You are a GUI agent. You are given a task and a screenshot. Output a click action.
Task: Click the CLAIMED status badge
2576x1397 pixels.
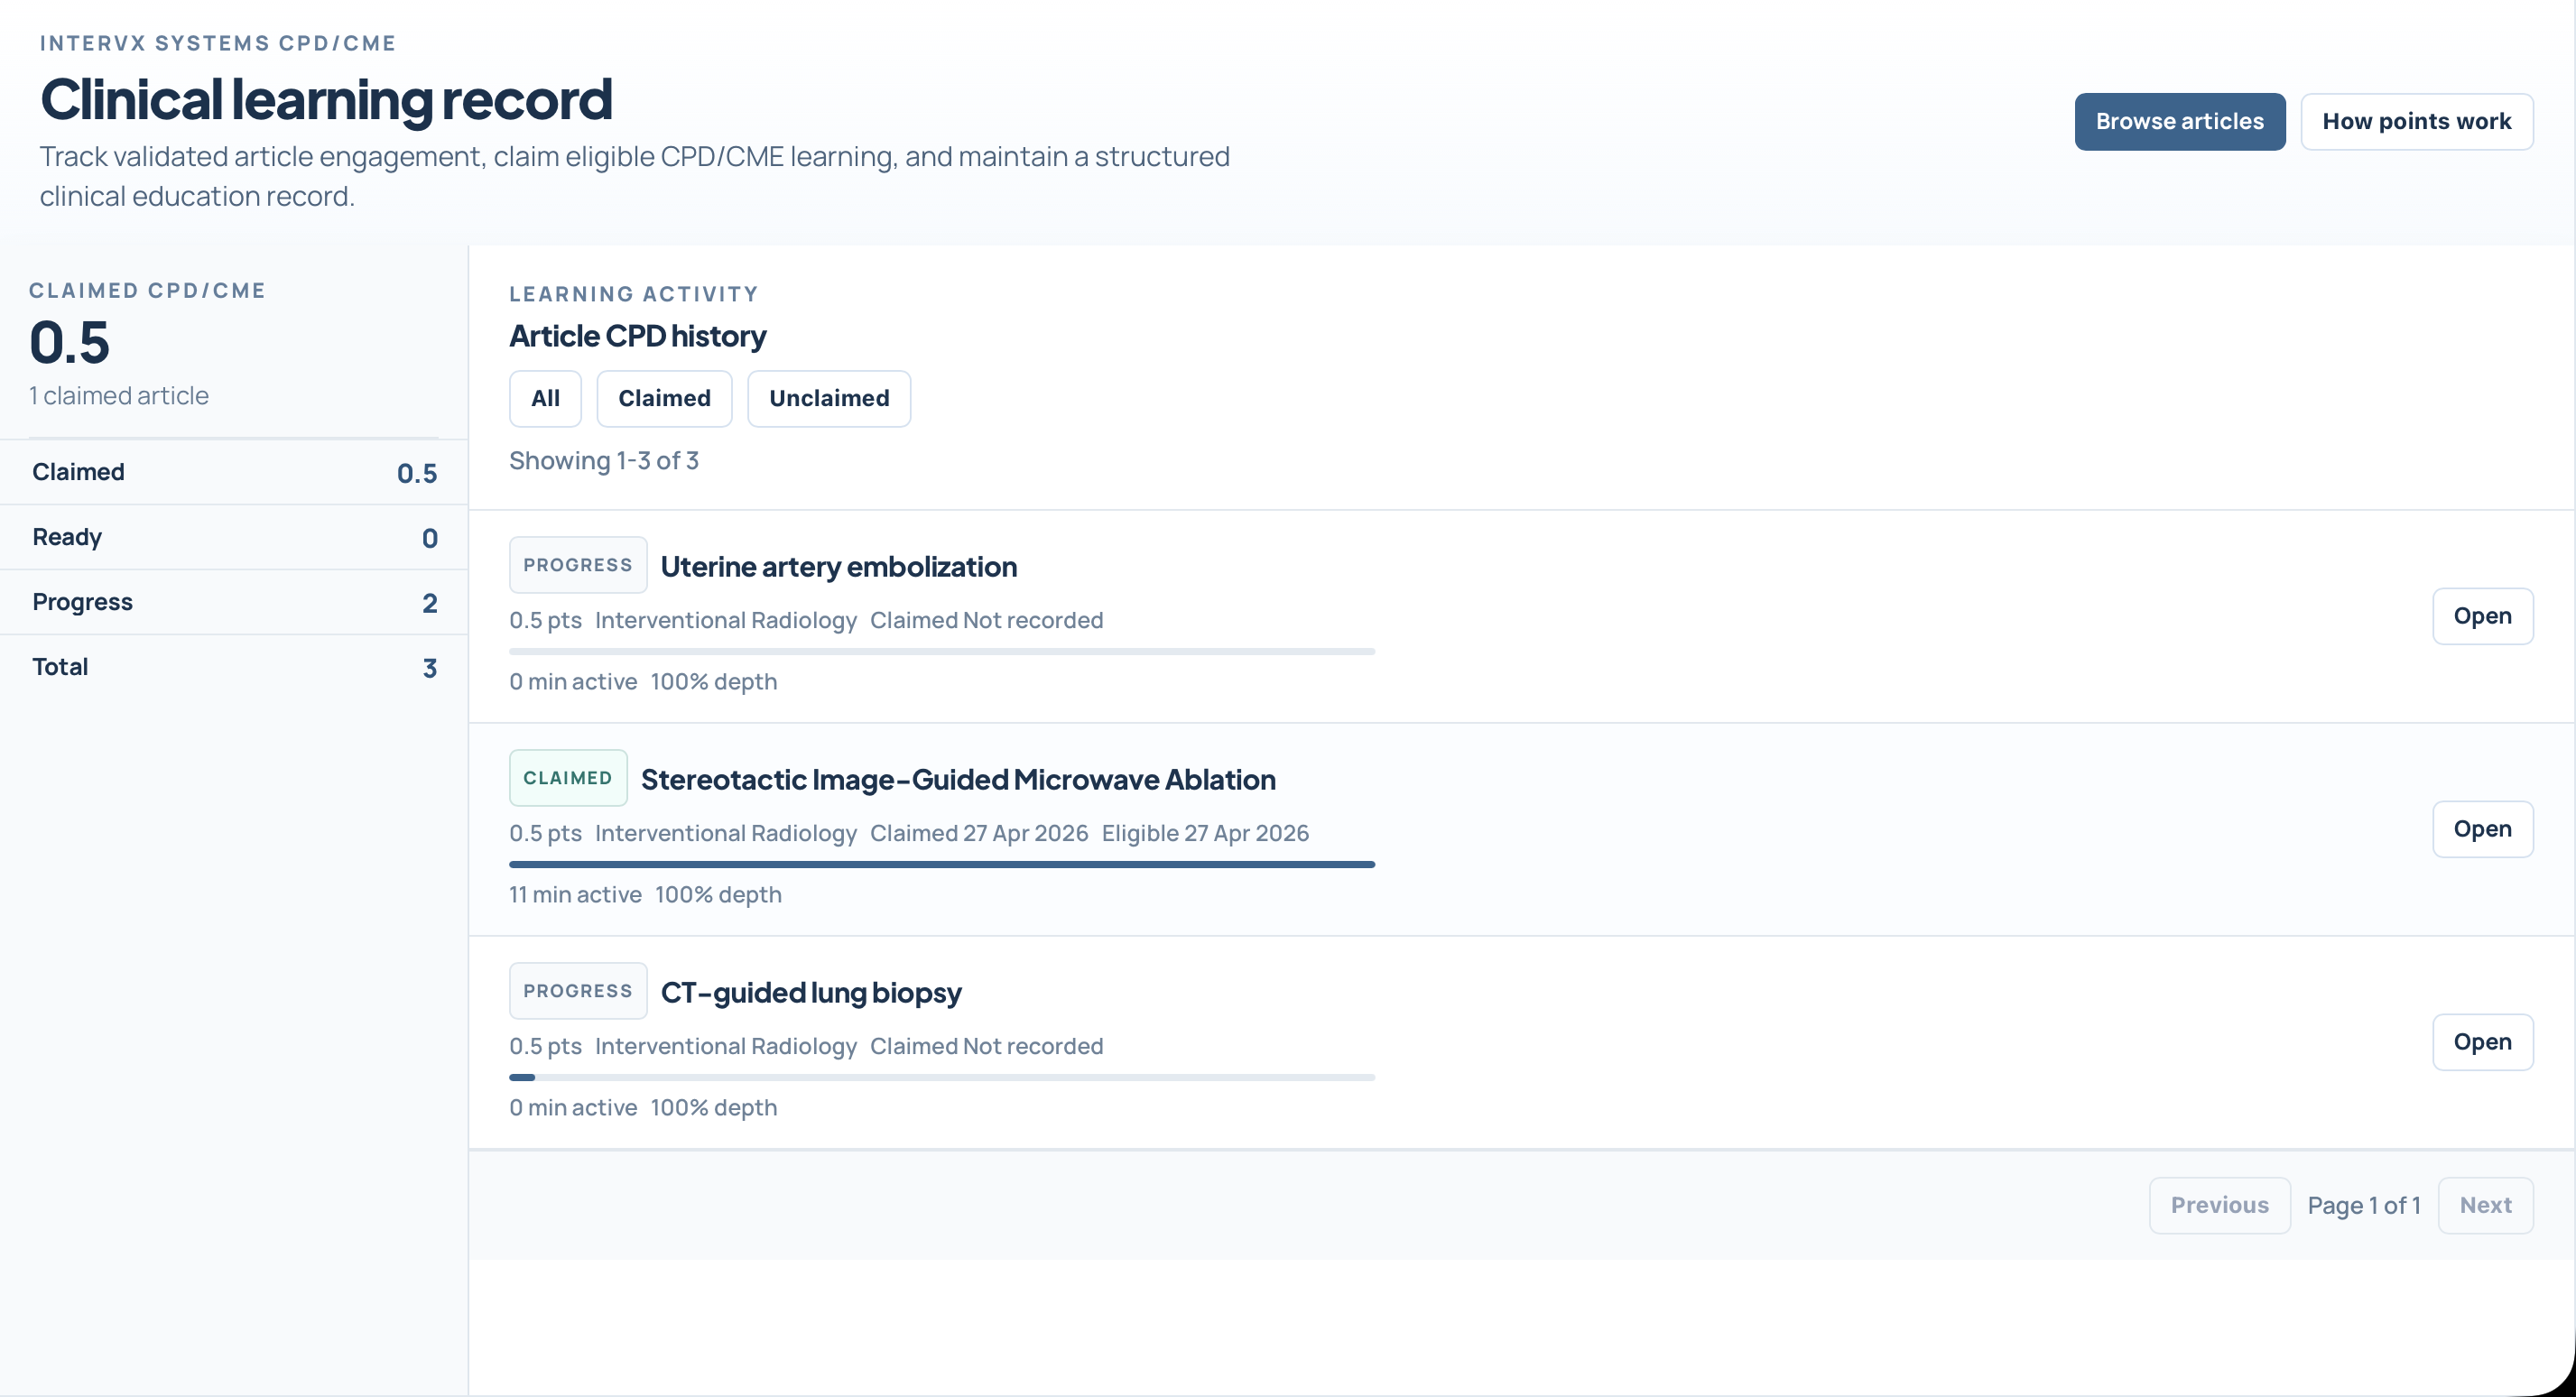(568, 778)
